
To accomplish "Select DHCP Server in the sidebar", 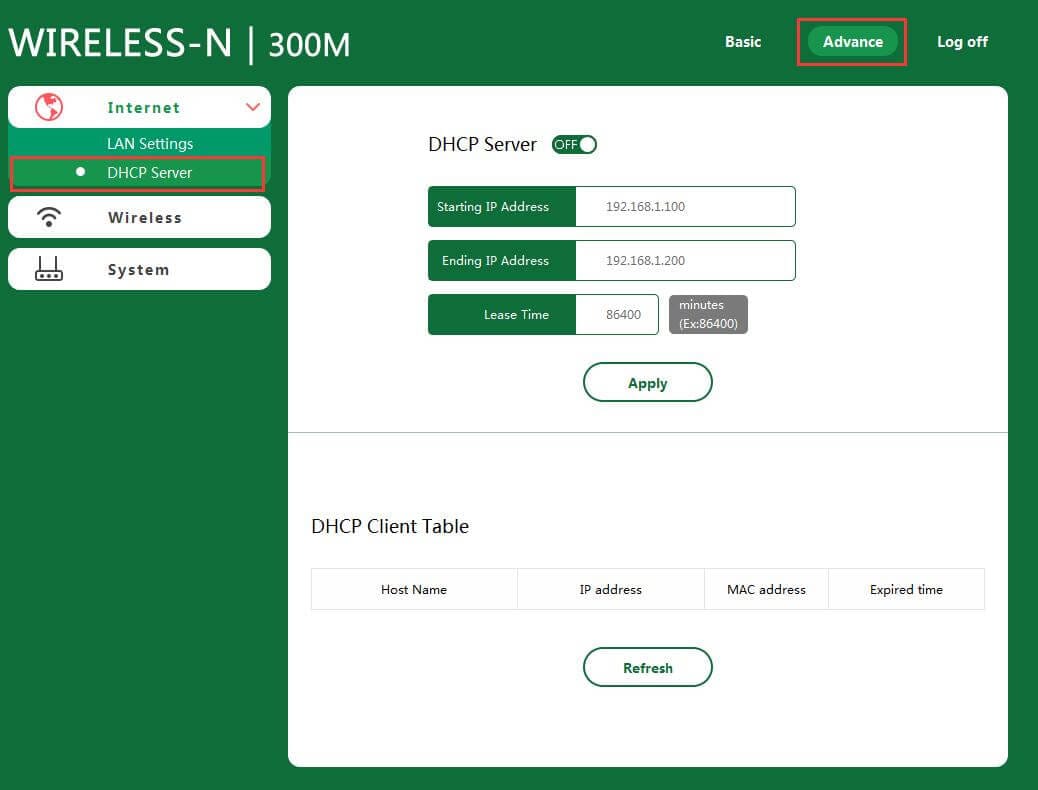I will [x=150, y=172].
